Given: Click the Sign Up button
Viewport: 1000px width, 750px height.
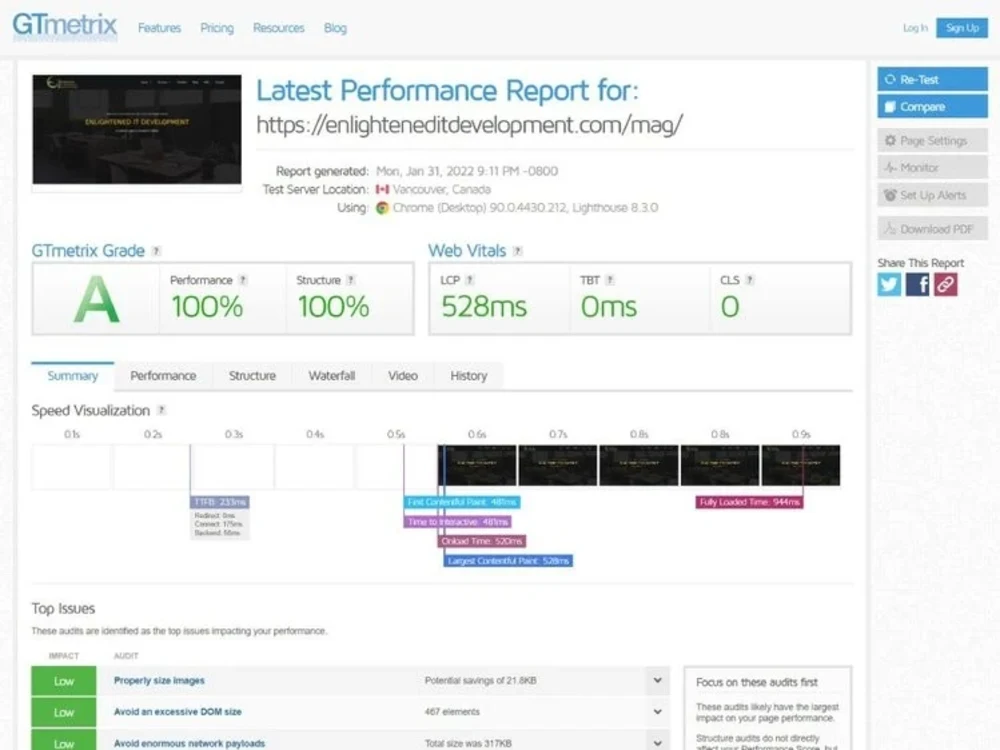Looking at the screenshot, I should coord(962,27).
